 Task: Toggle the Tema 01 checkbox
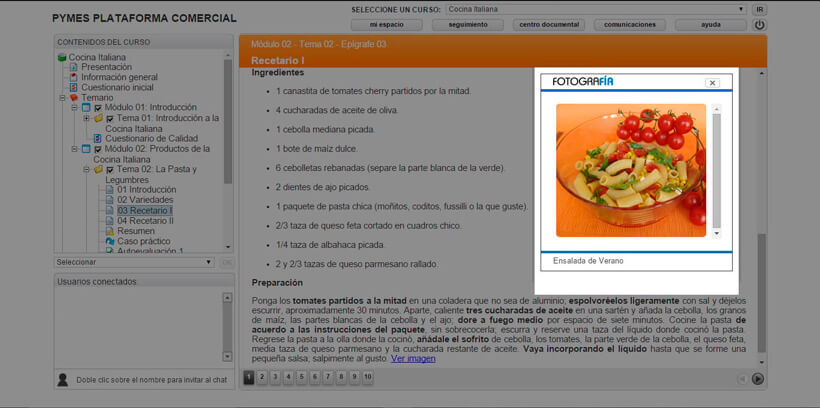pyautogui.click(x=110, y=119)
